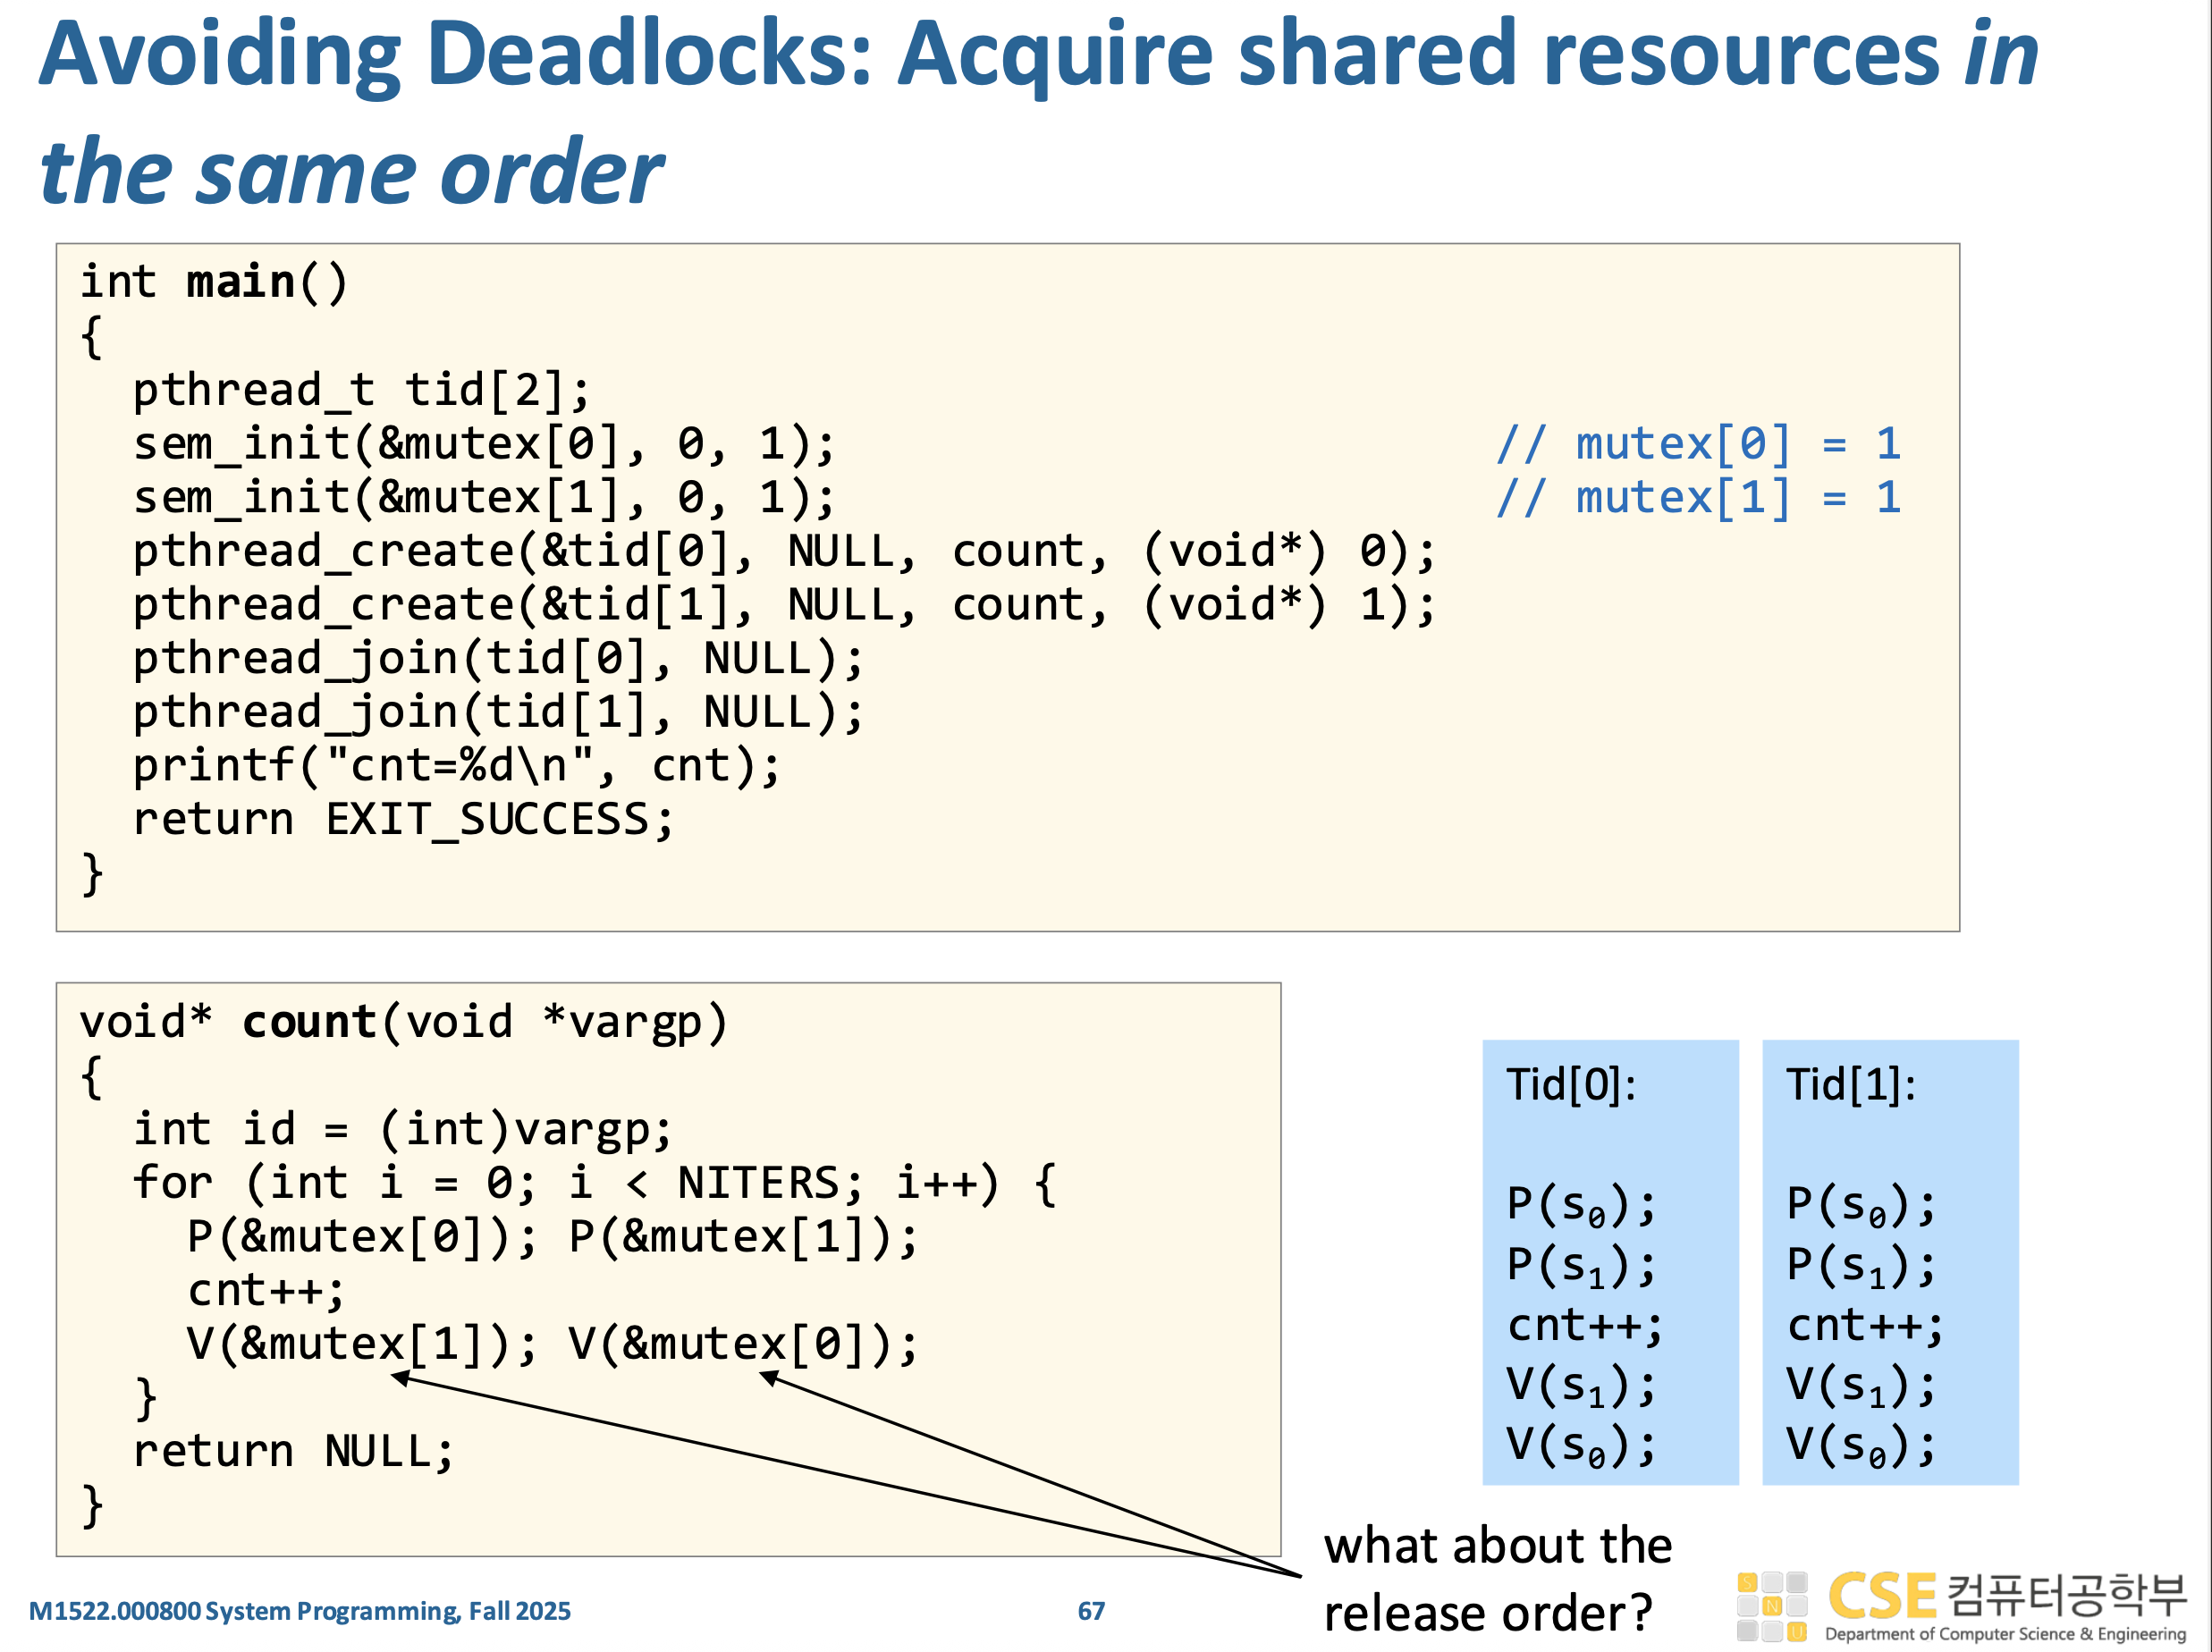Viewport: 2212px width, 1652px height.
Task: Click 'void* count(void *vargp)' signature
Action: tap(404, 1022)
